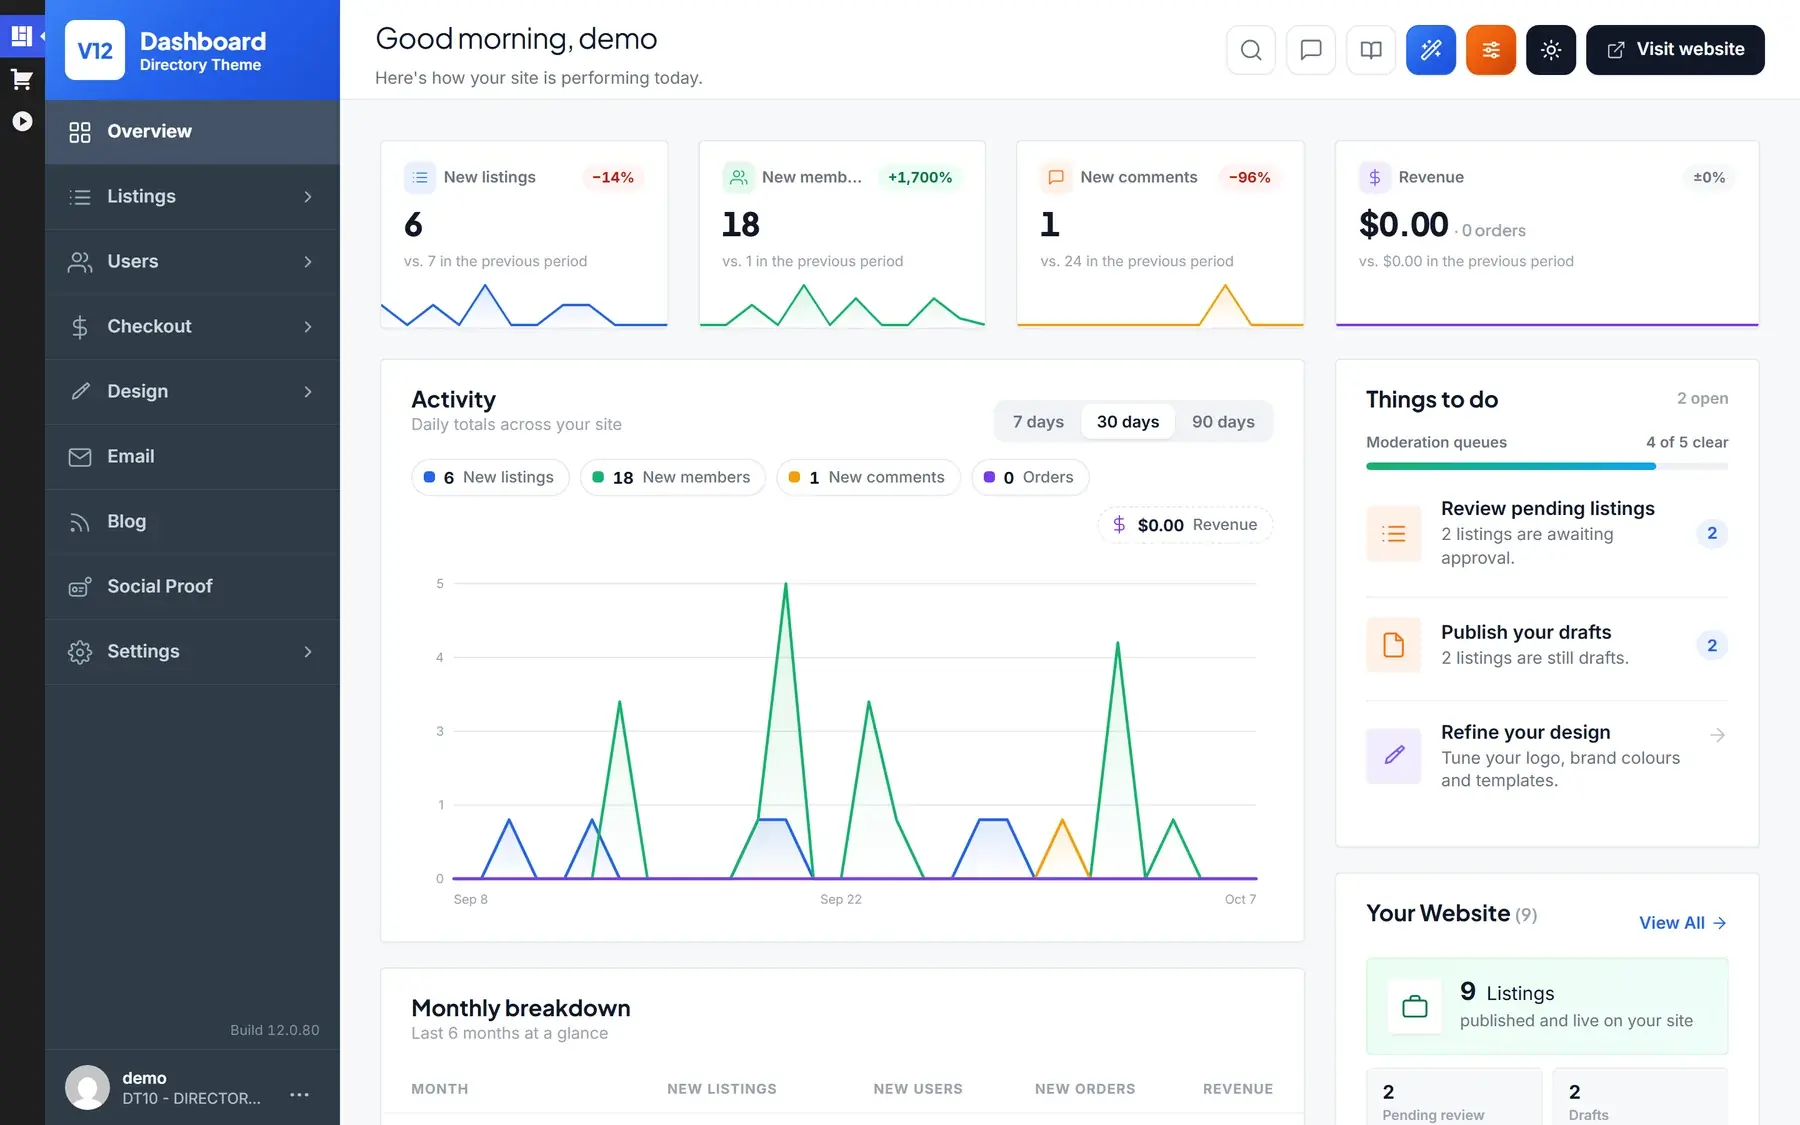Expand the Checkout chevron in sidebar
1800x1125 pixels.
point(308,327)
